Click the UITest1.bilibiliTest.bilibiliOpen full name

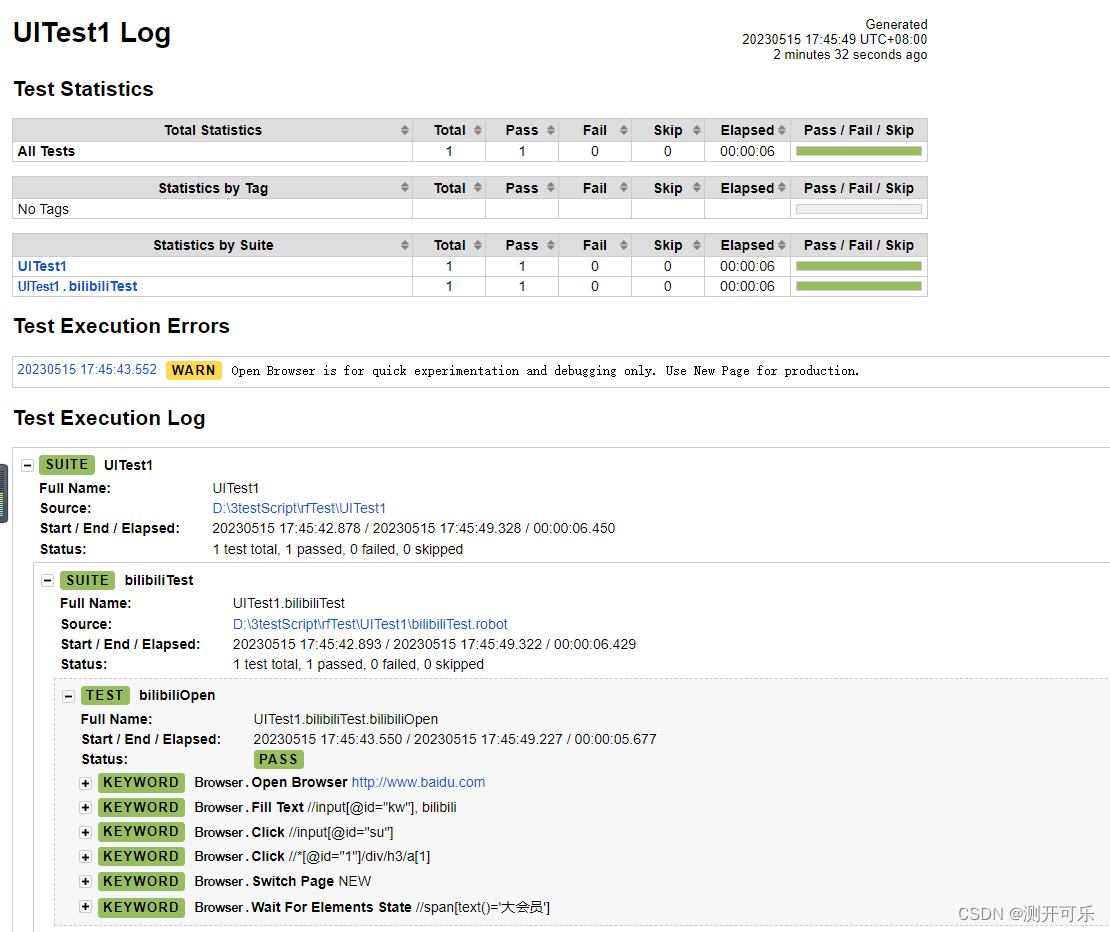click(345, 720)
